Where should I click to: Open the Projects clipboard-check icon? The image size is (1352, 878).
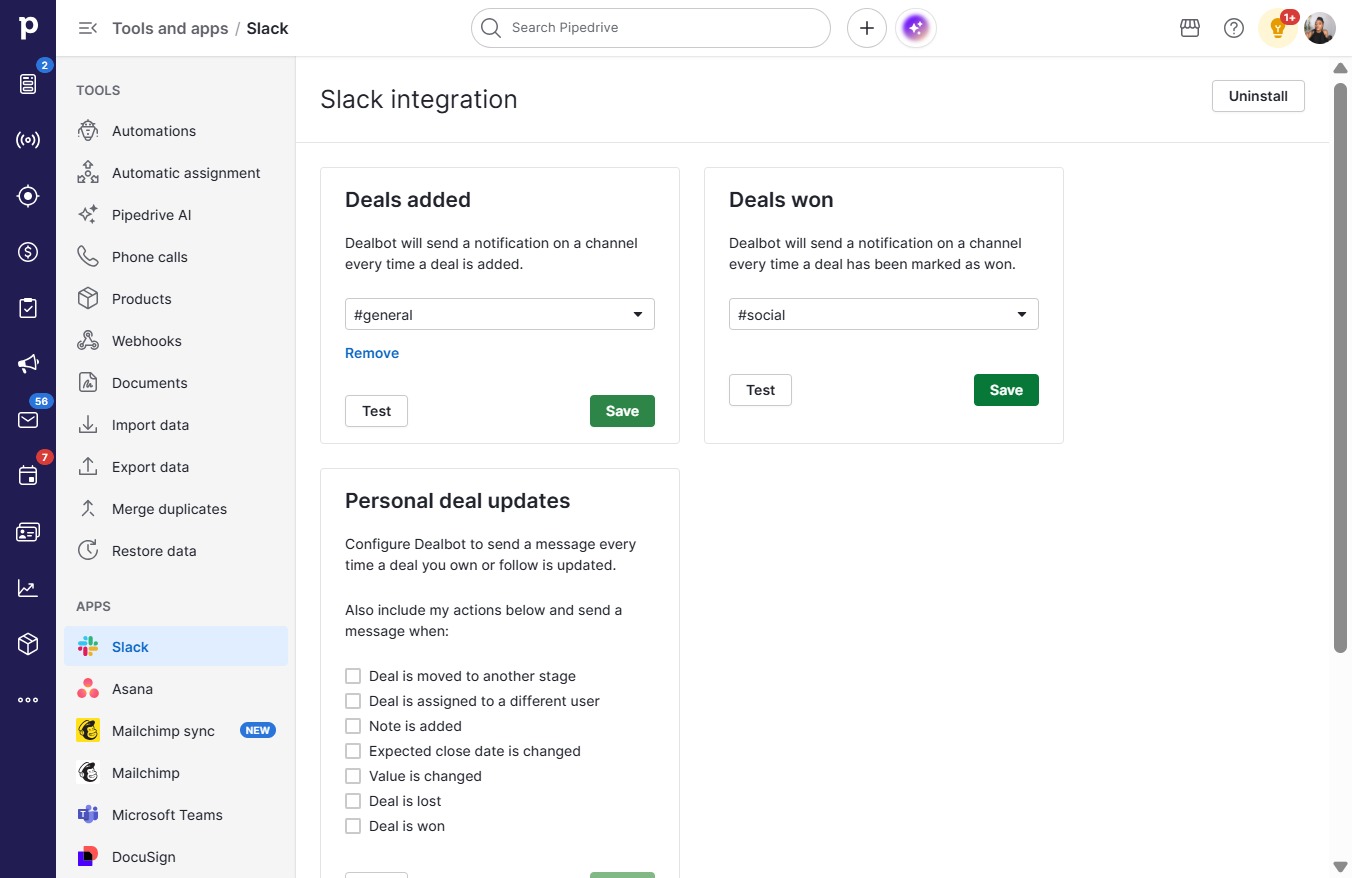pyautogui.click(x=28, y=308)
